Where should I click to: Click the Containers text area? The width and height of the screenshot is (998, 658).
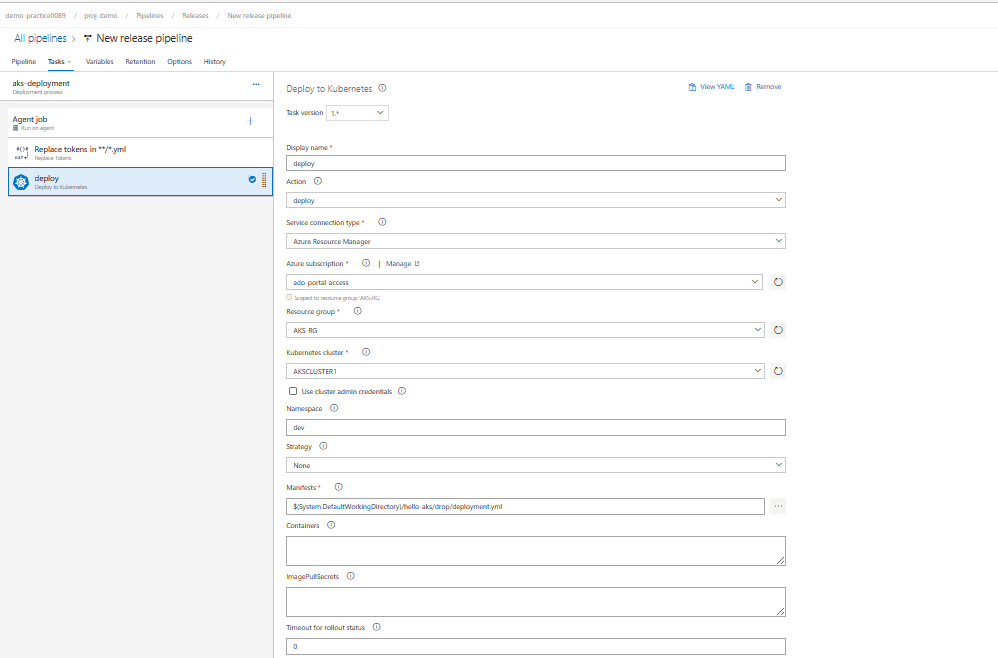point(536,551)
